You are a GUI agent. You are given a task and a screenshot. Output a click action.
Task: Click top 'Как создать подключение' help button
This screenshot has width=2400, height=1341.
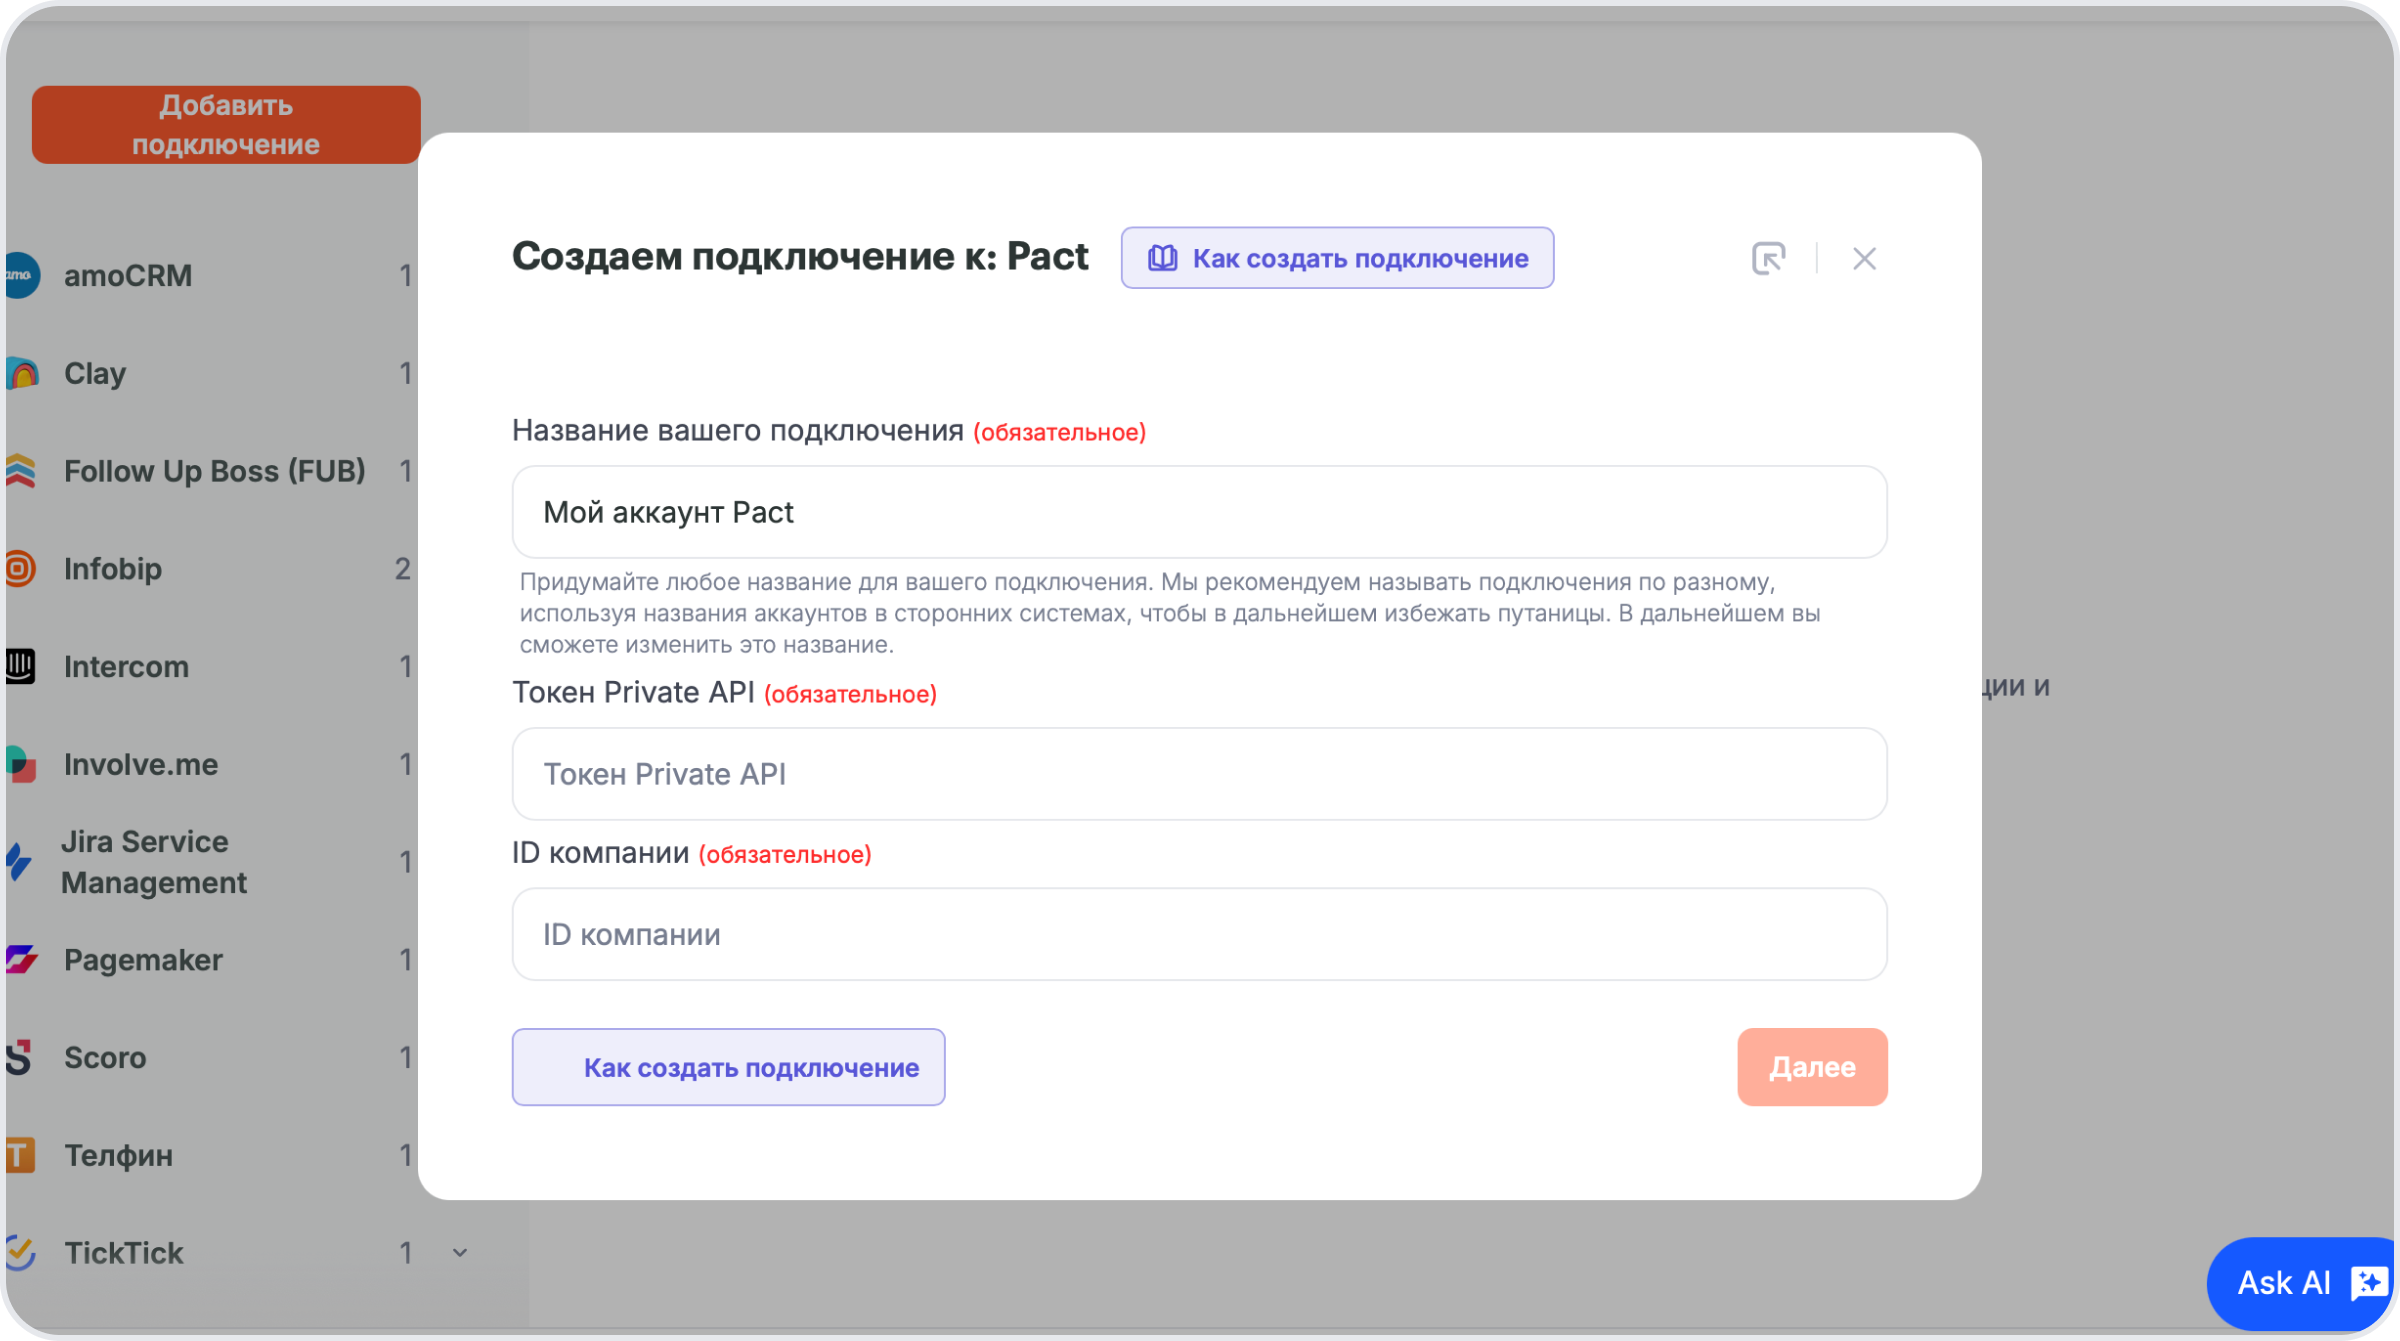tap(1337, 258)
